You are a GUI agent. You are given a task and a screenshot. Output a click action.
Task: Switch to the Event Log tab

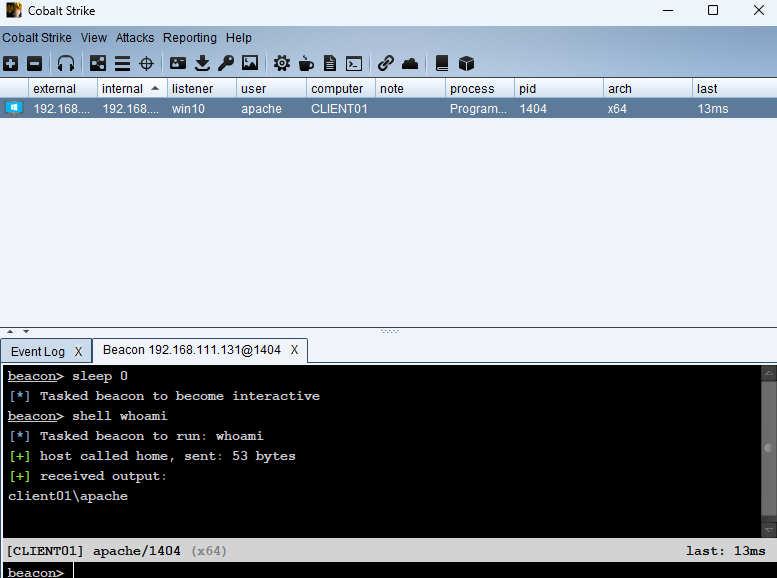(38, 351)
